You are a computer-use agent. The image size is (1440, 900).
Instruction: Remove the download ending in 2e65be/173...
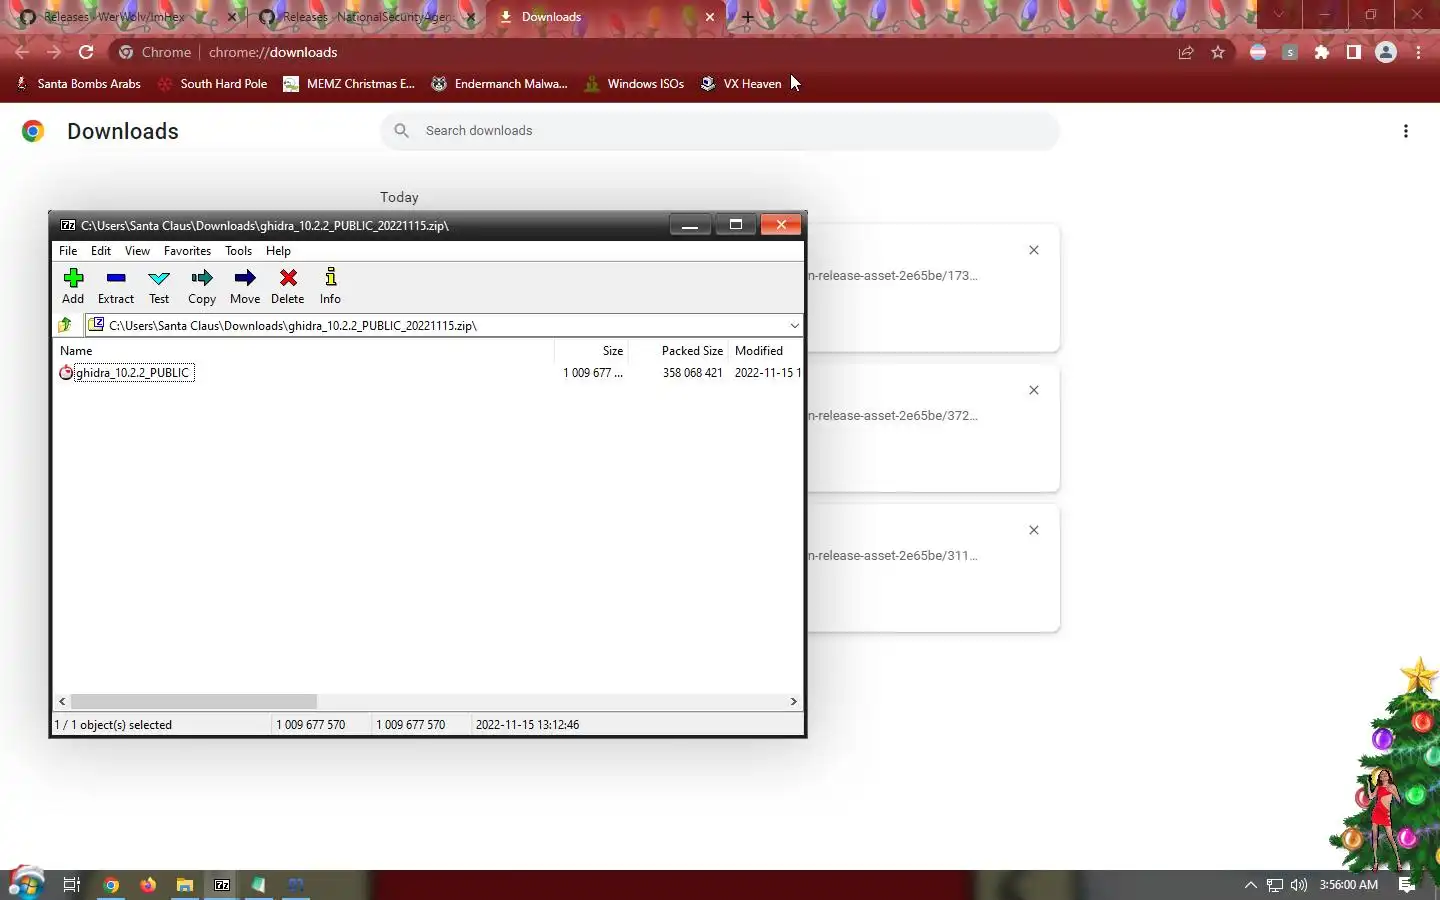pos(1034,250)
